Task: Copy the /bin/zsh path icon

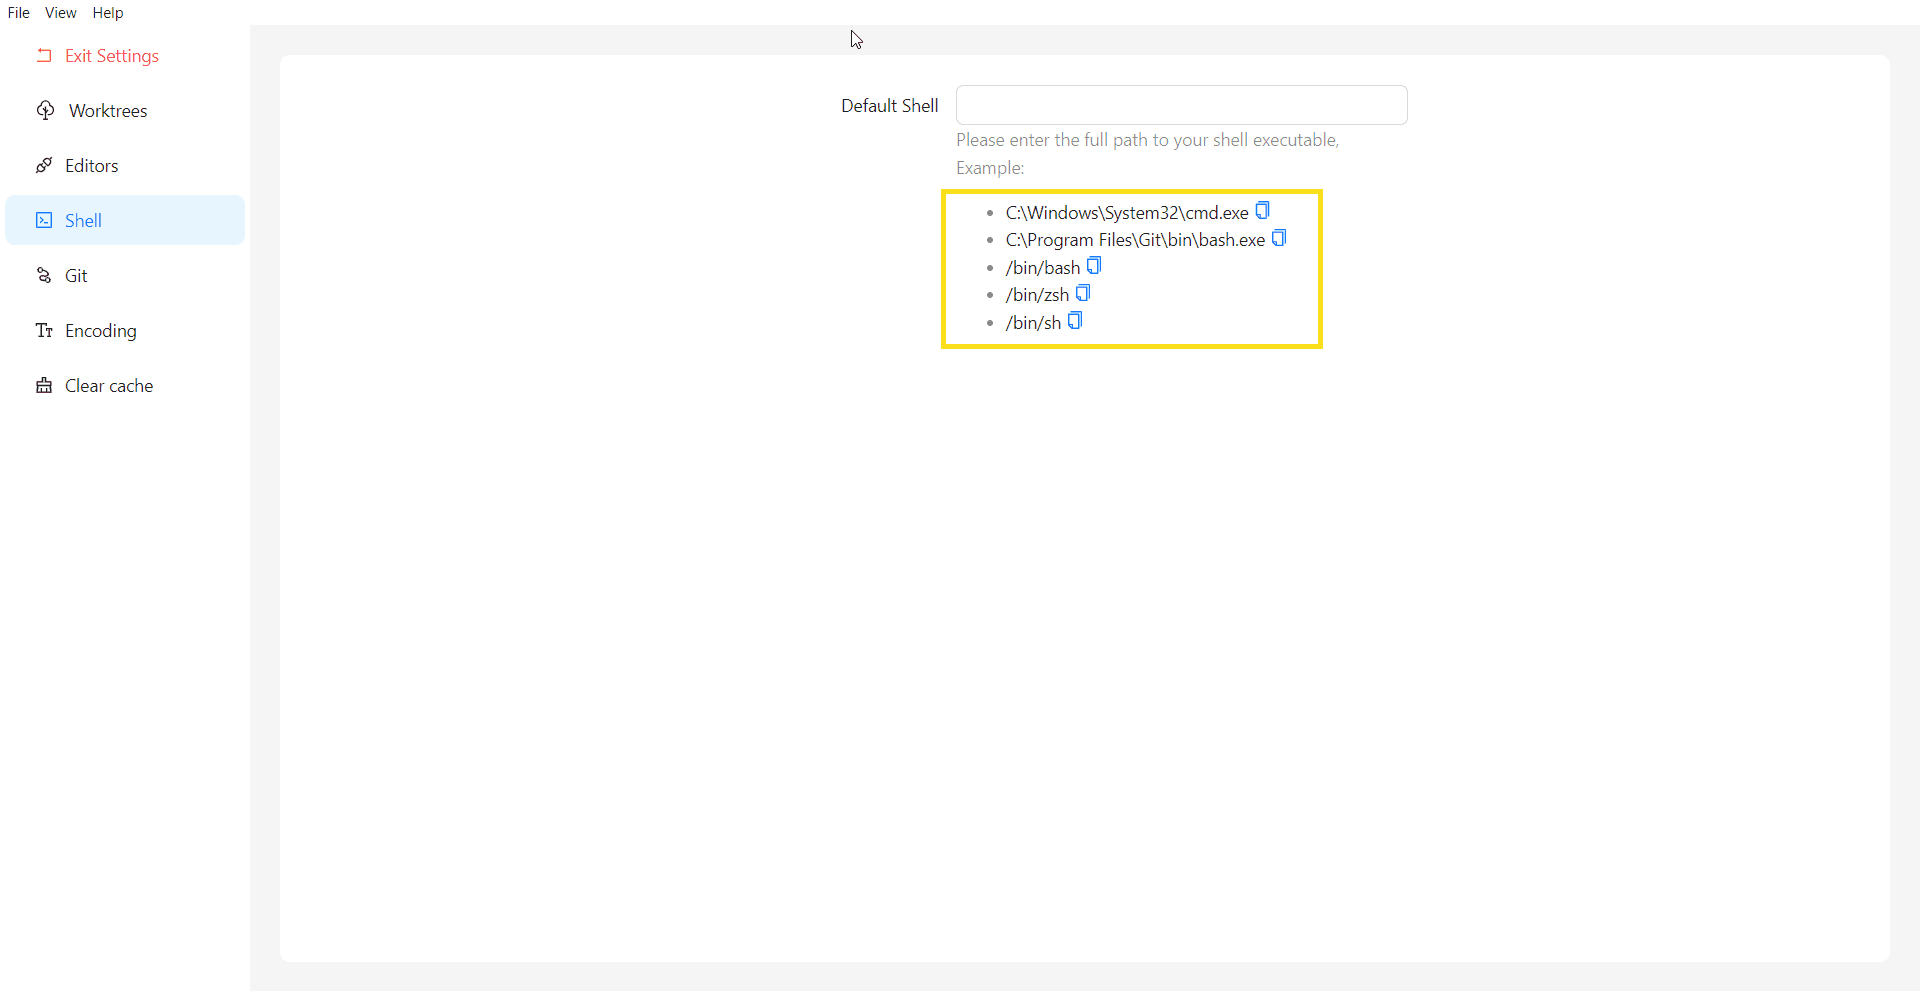Action: click(x=1083, y=293)
